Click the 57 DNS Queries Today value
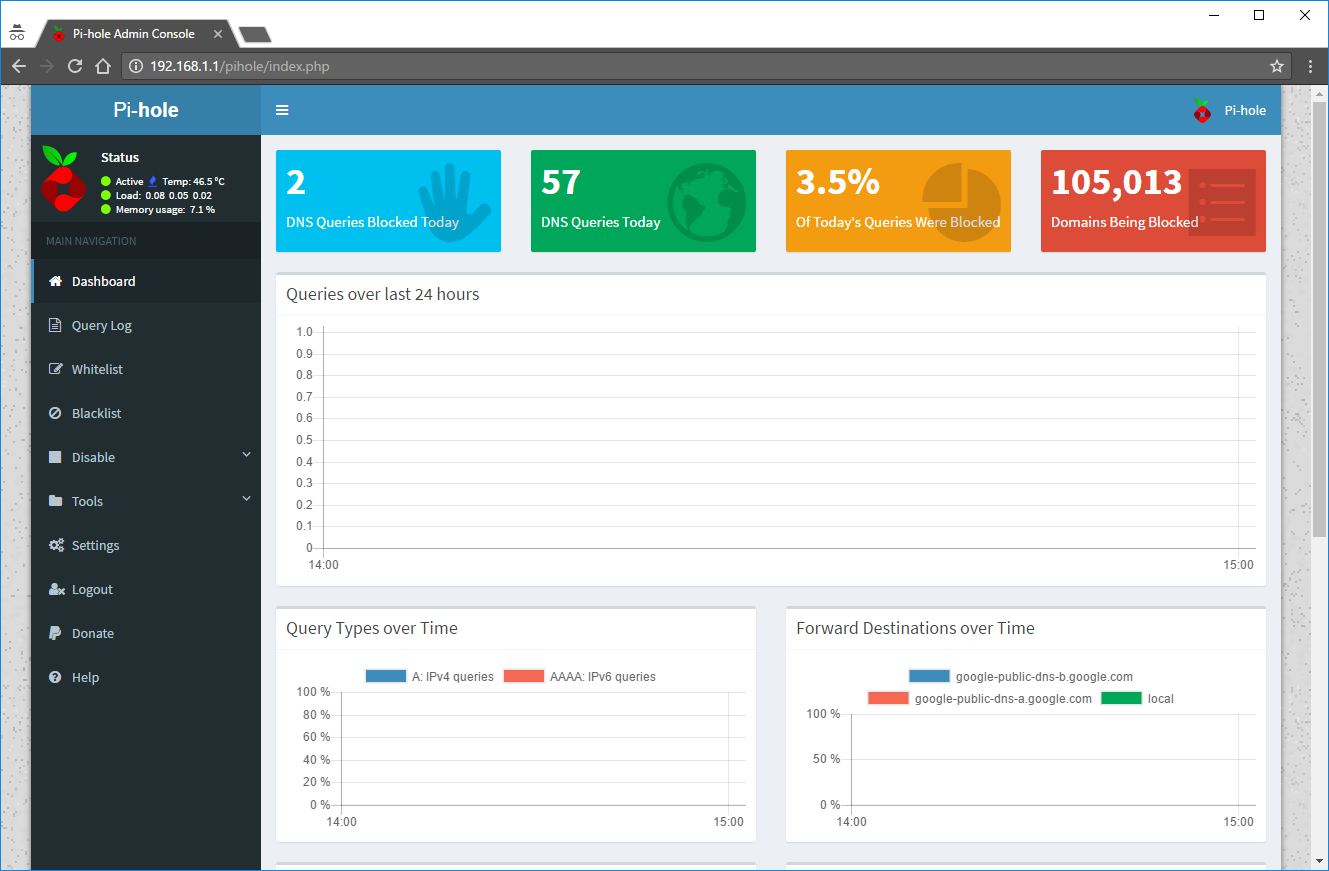 tap(561, 182)
